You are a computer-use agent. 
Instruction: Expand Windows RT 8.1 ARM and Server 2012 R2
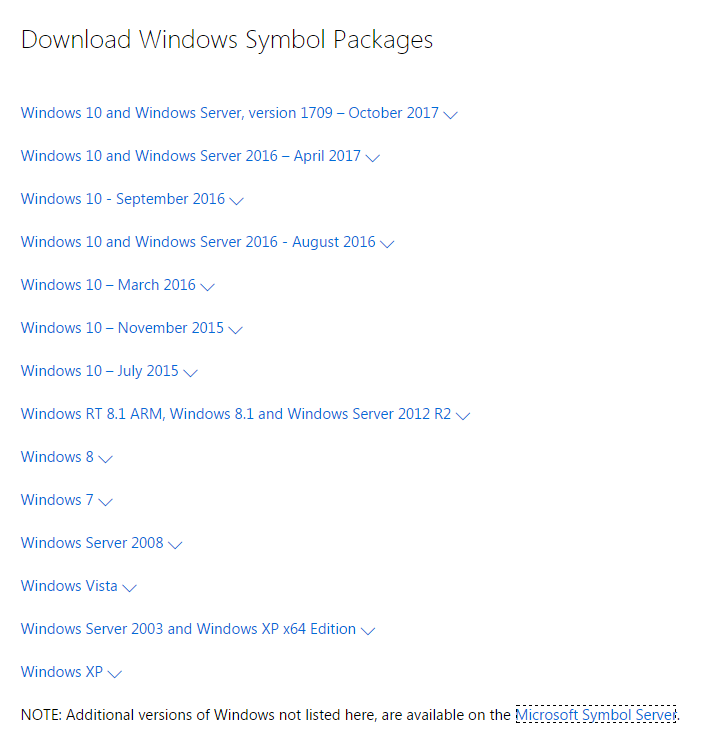[x=245, y=414]
